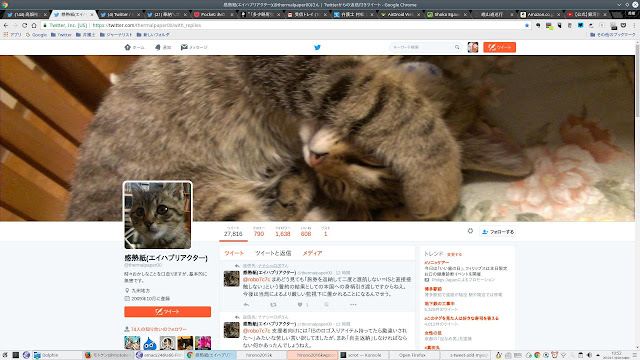The height and width of the screenshot is (360, 640).
Task: Click taskbar clock
Action: (617, 355)
